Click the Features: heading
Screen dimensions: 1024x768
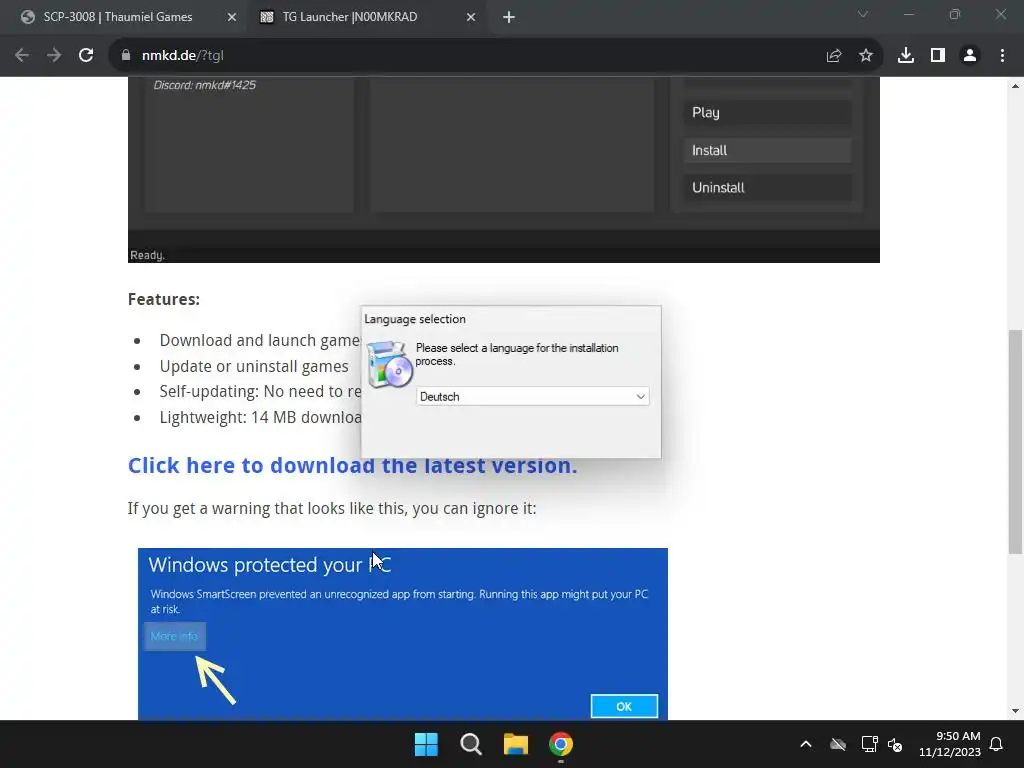click(x=164, y=299)
